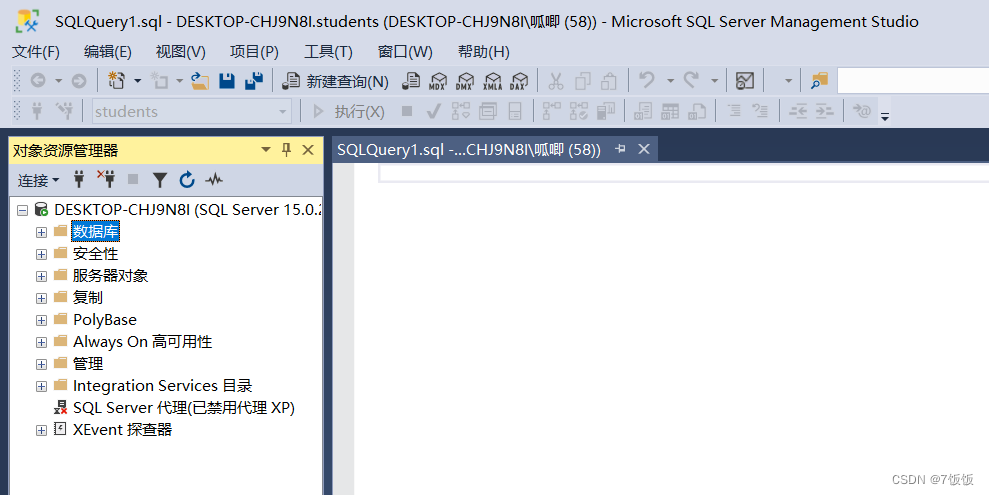Expand the Always On 高可用性 node

tap(41, 342)
